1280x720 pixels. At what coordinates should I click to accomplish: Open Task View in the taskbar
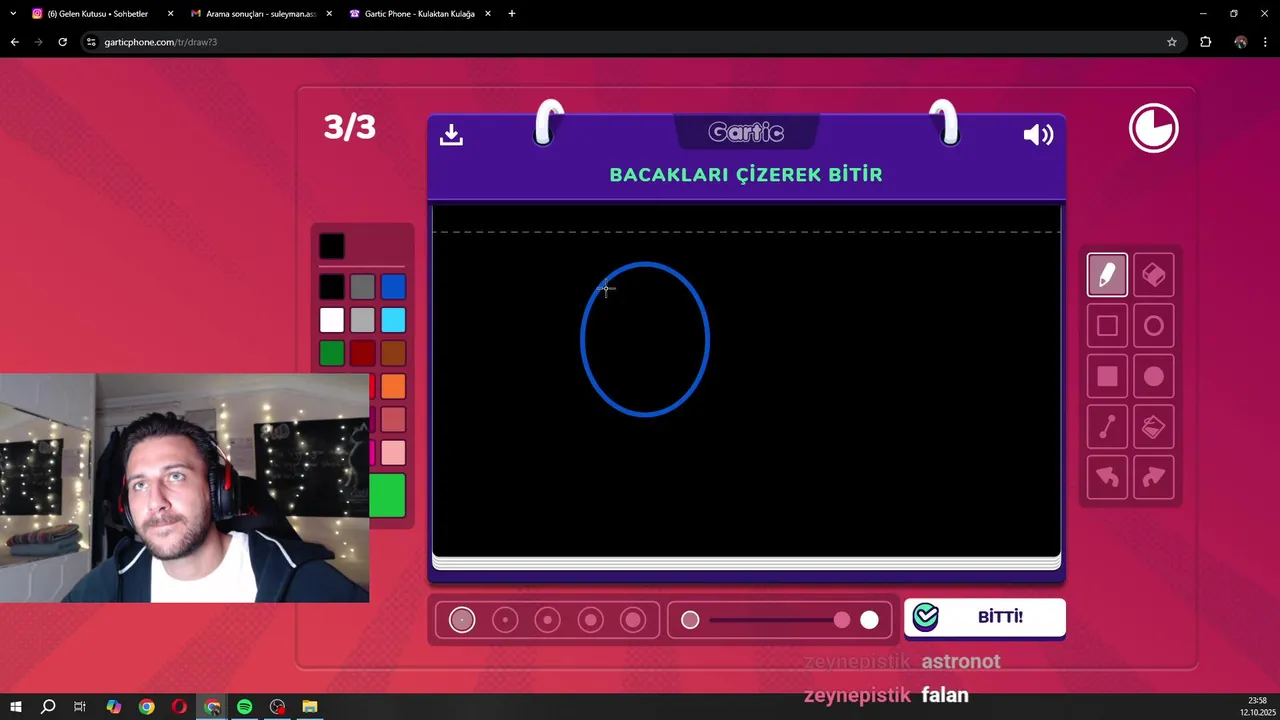[x=80, y=707]
